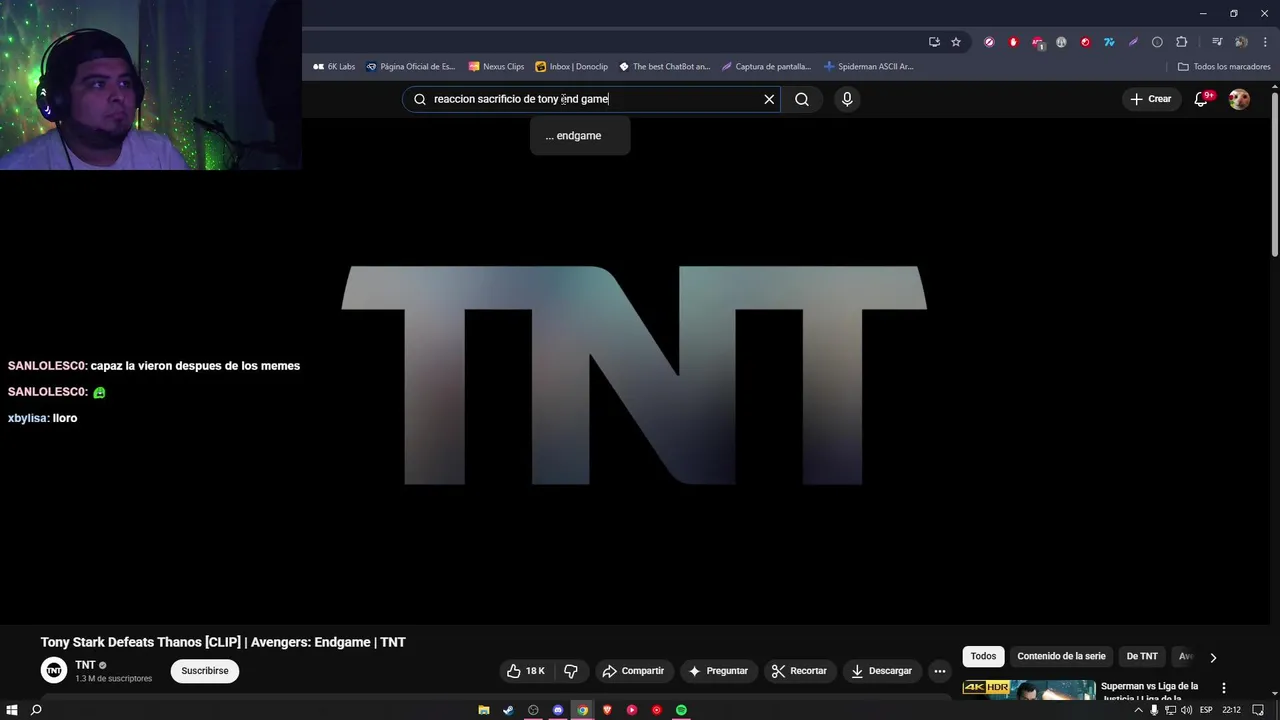Open Spotify from the taskbar
This screenshot has height=720, width=1280.
click(681, 710)
